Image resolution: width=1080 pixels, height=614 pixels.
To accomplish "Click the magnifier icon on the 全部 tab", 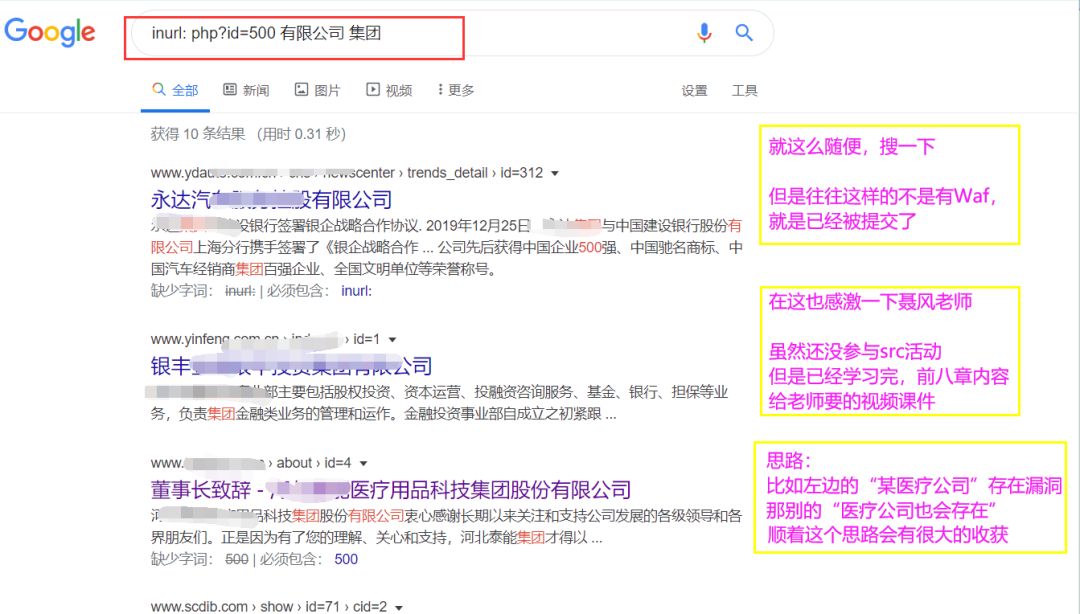I will [x=157, y=88].
